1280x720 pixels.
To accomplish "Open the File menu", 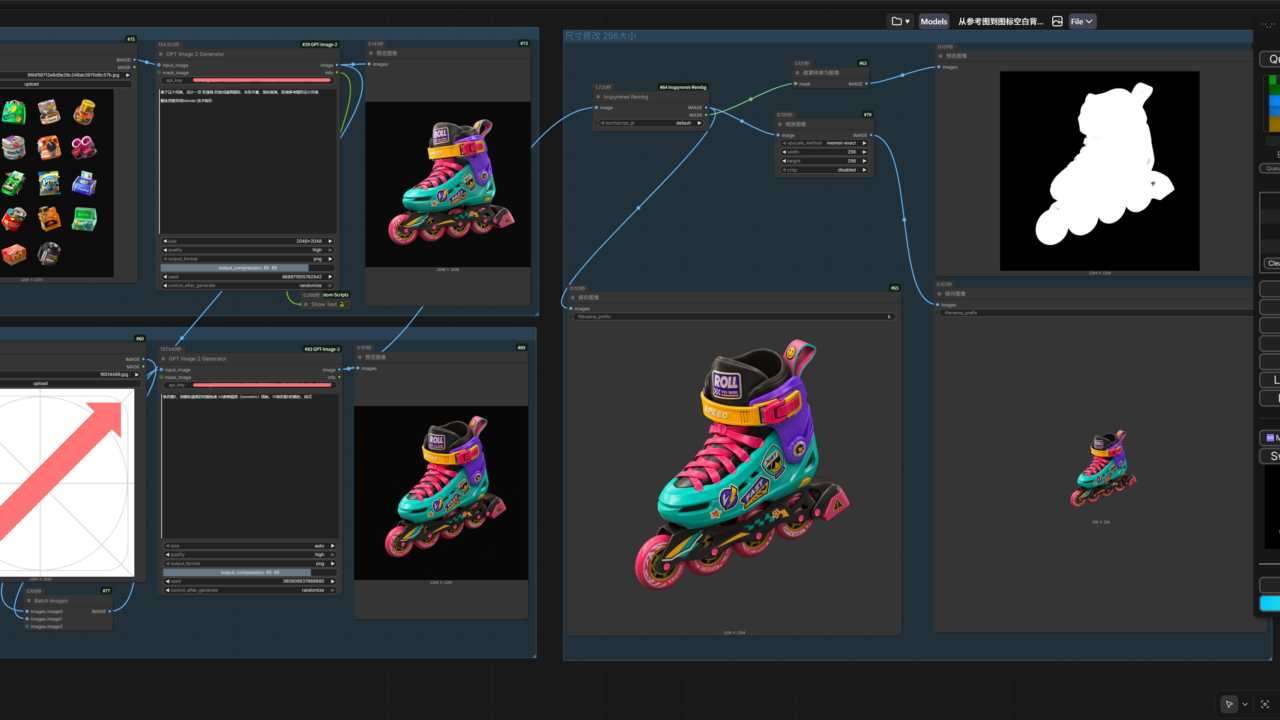I will tap(1082, 21).
